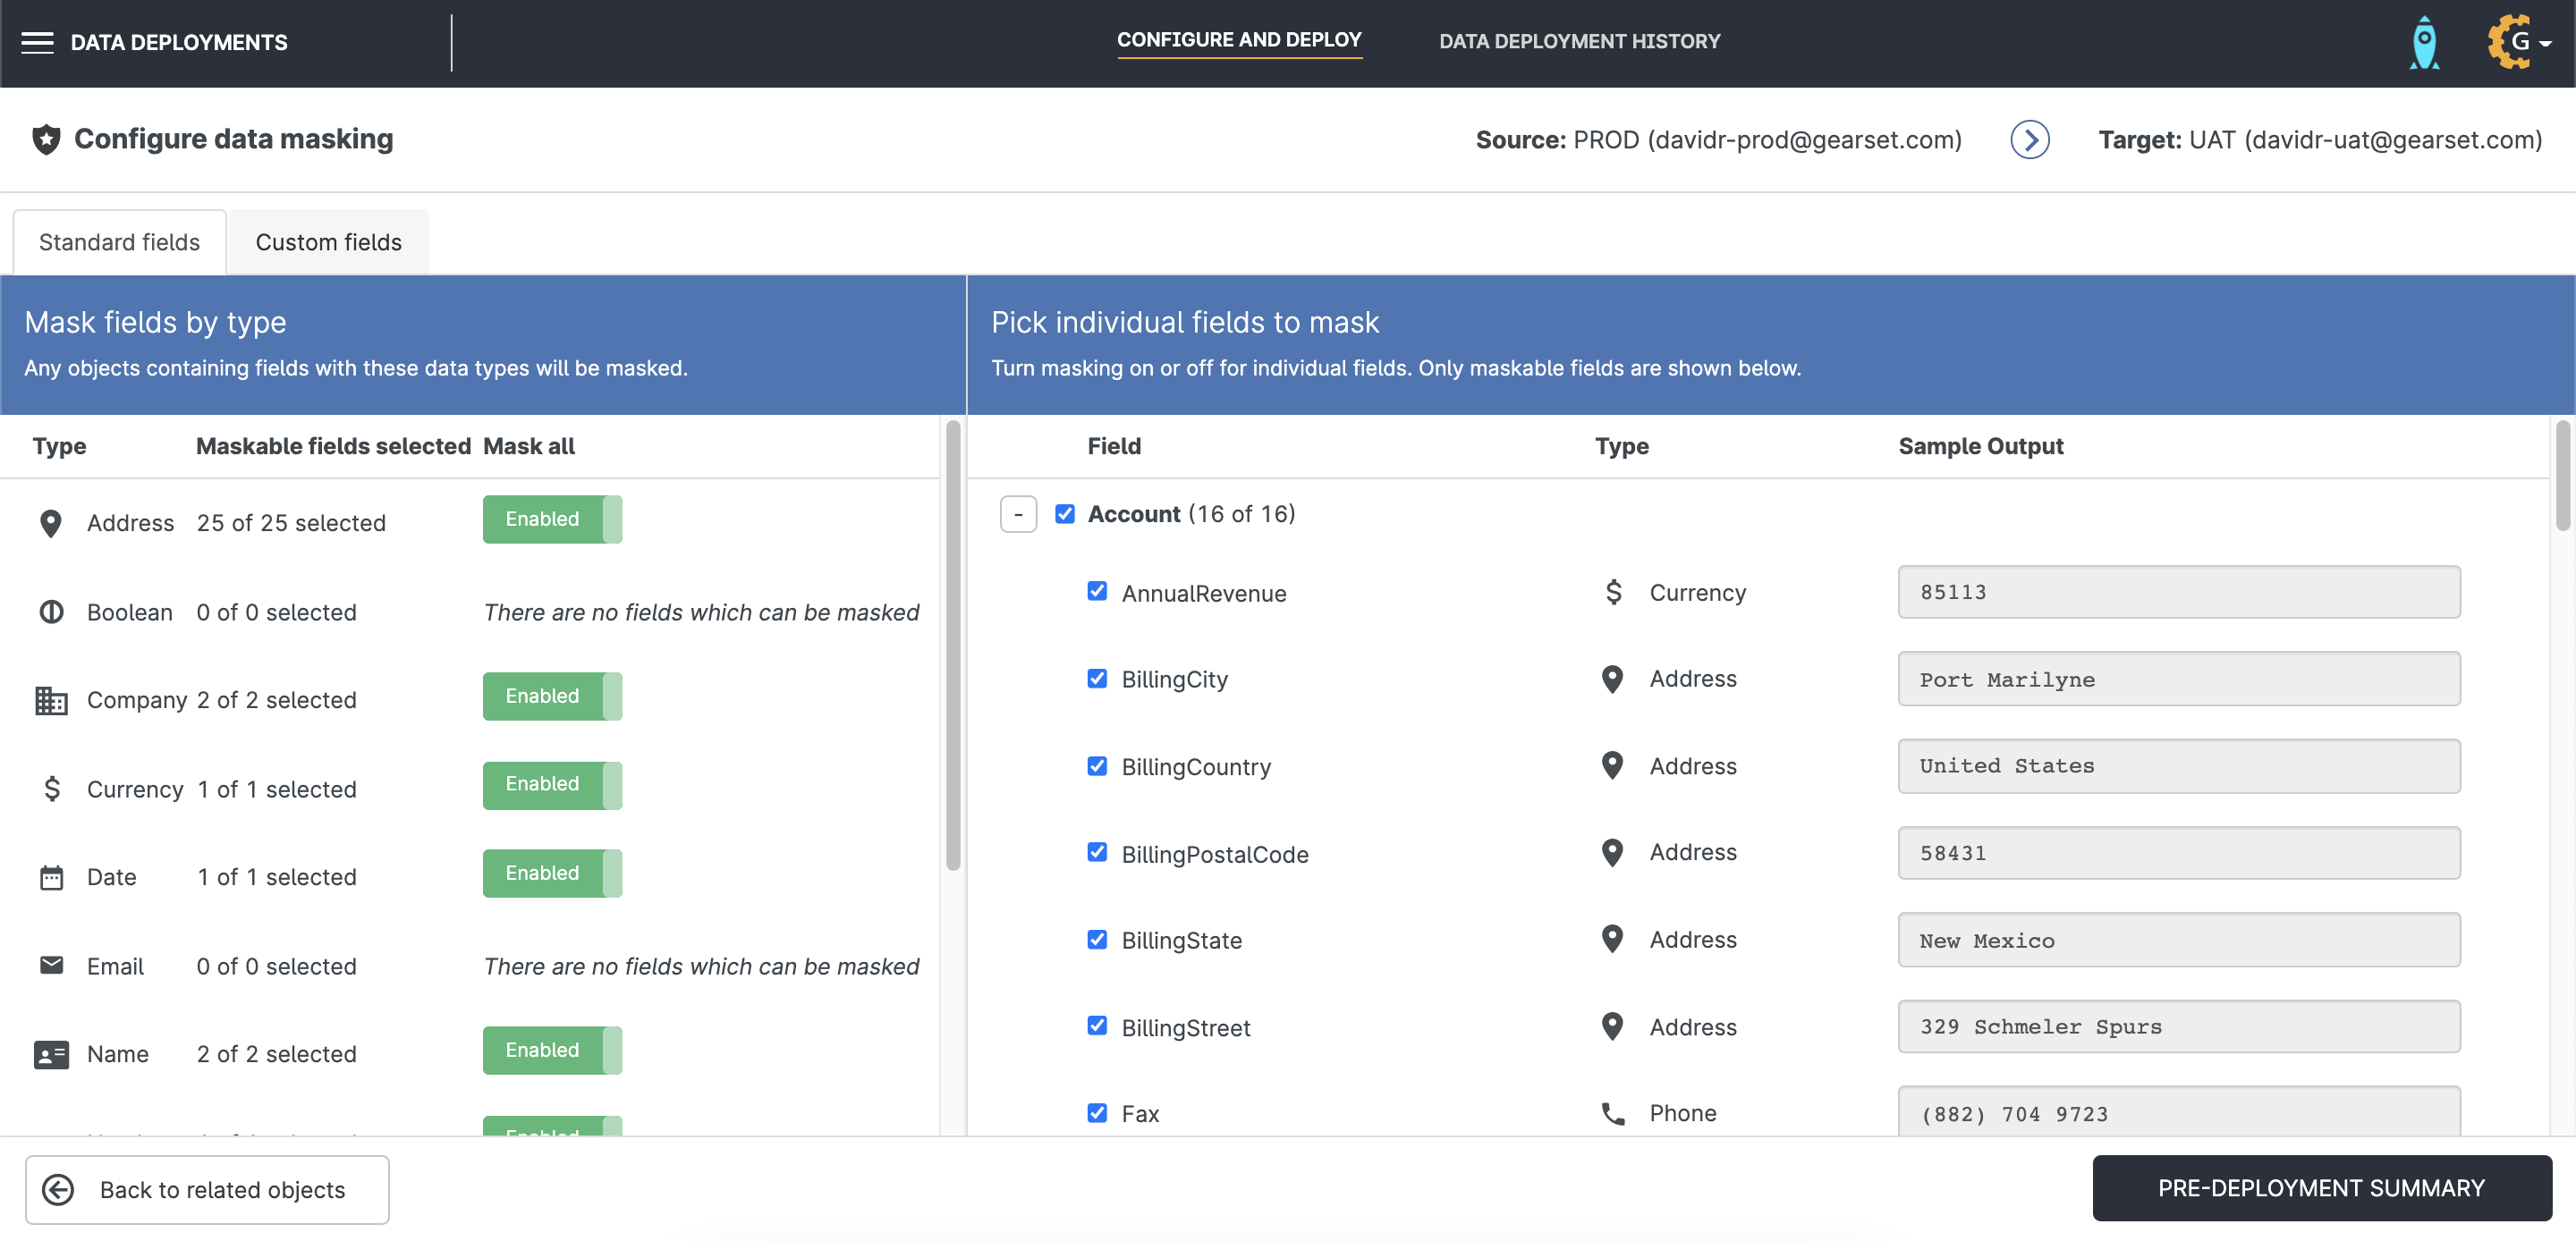This screenshot has height=1241, width=2576.
Task: Toggle Mask all for Address type
Action: (552, 519)
